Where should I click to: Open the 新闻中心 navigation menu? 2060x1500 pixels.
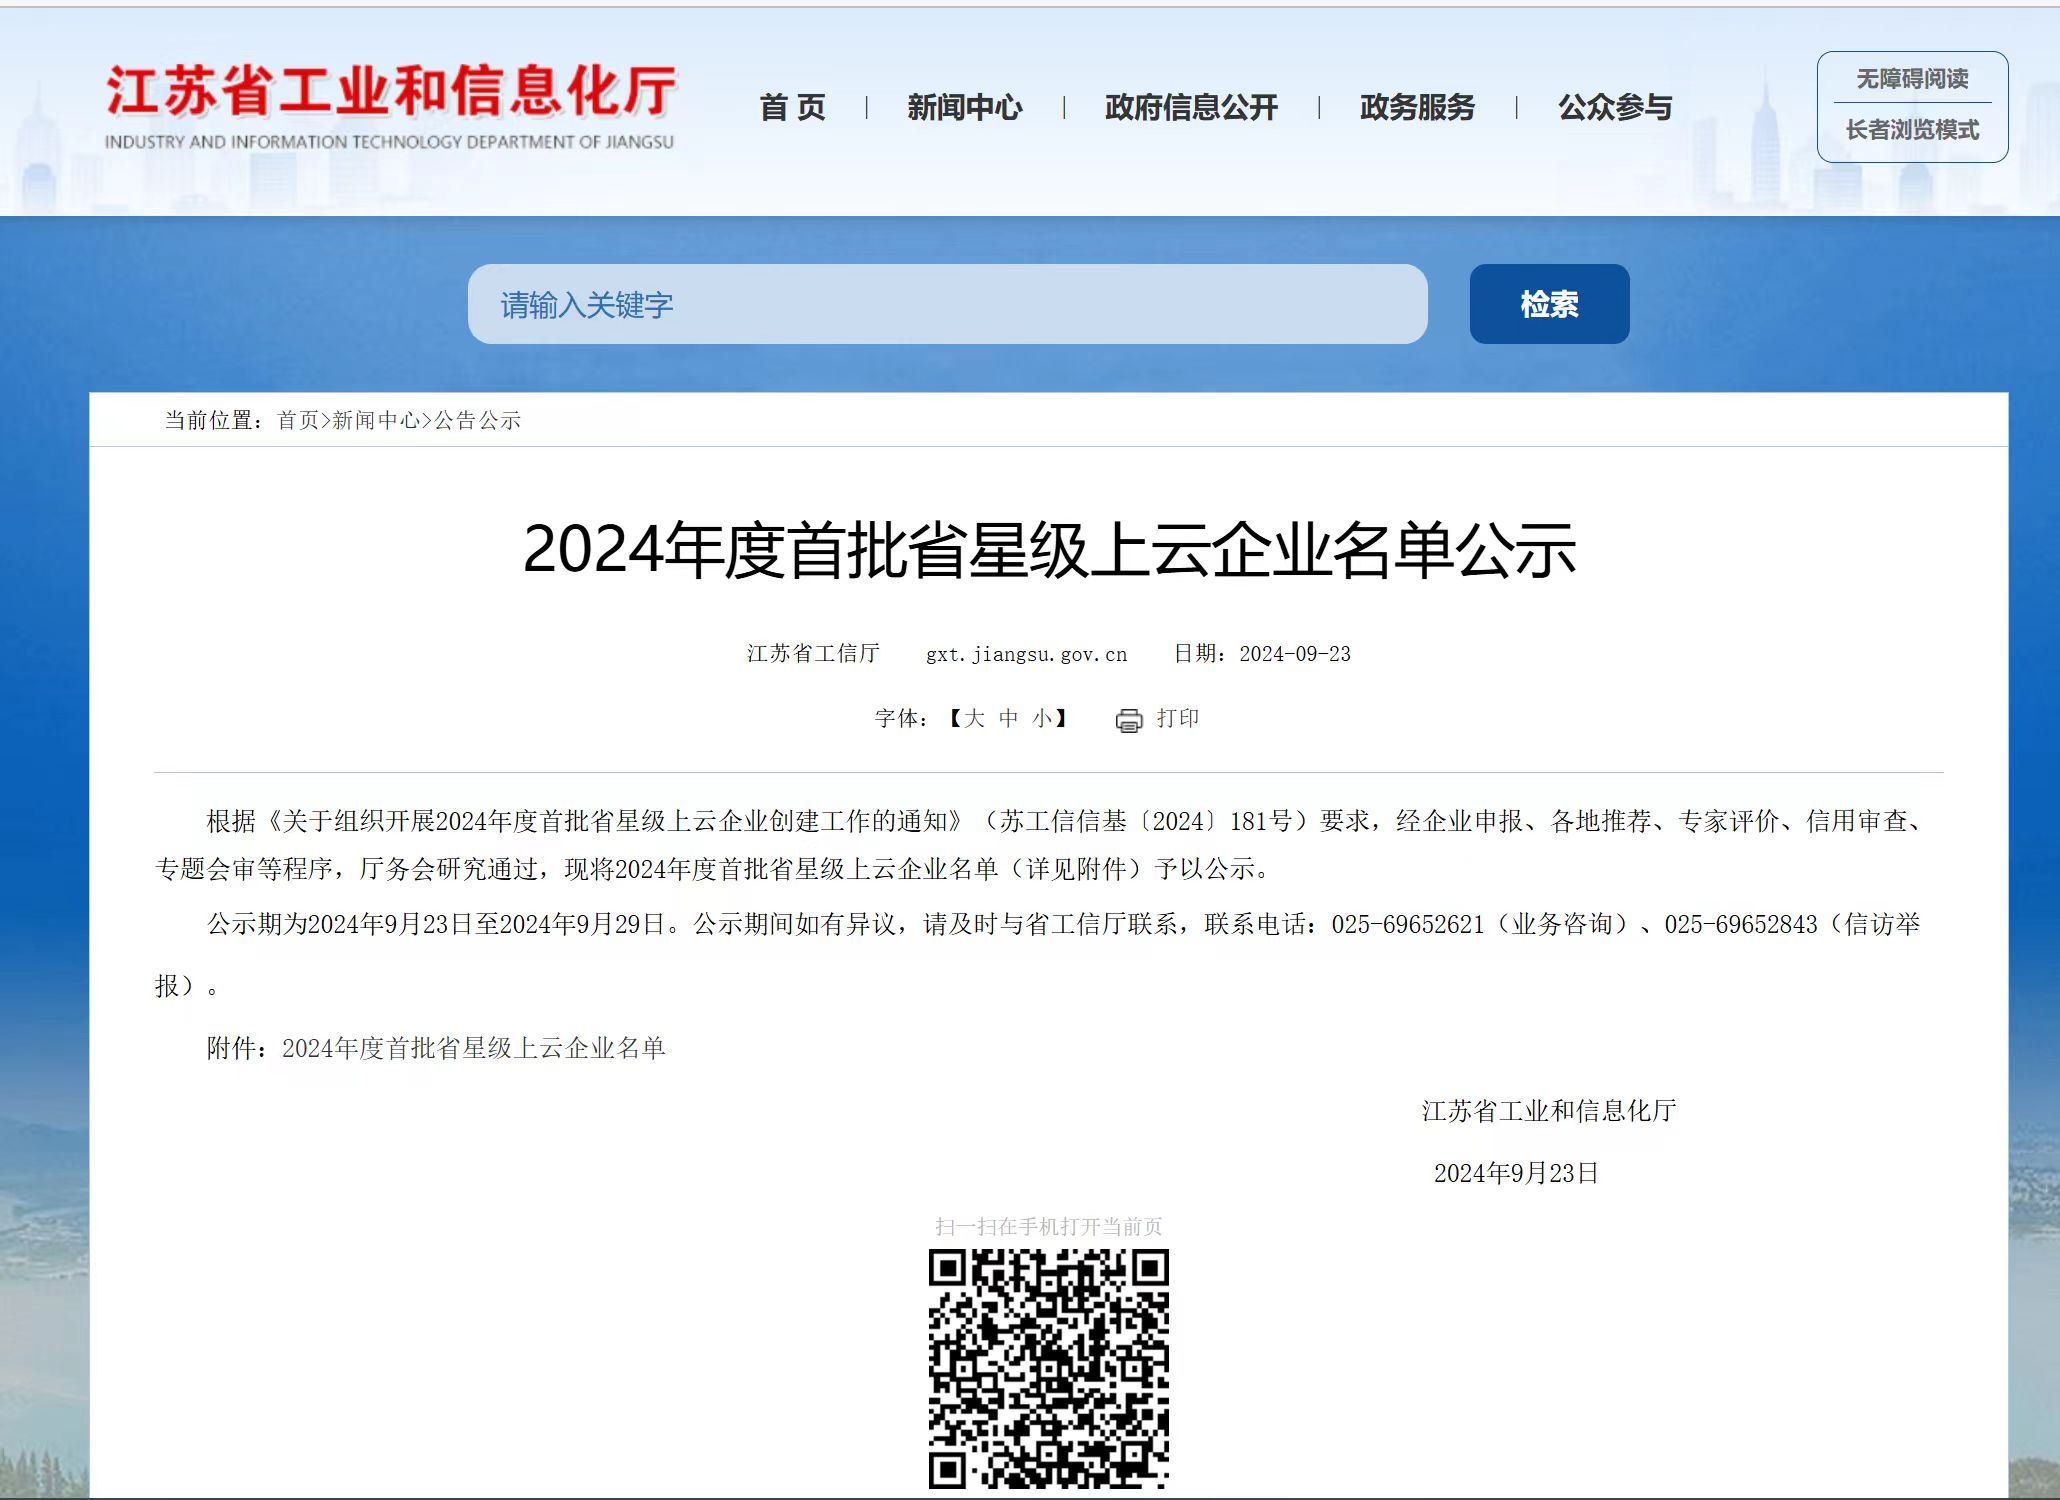(964, 107)
